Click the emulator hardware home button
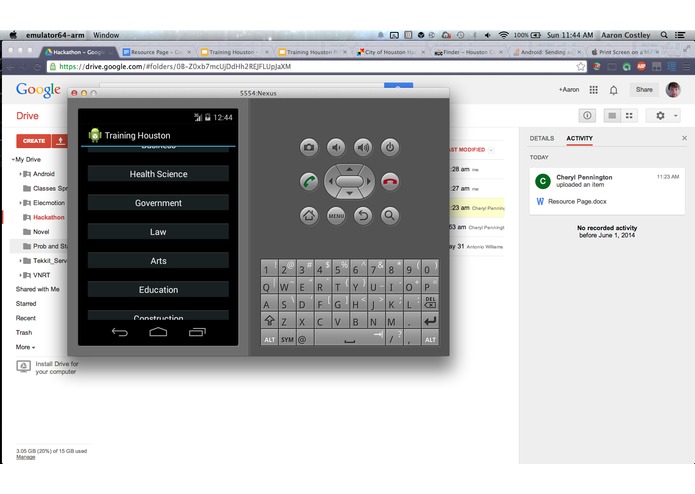 309,216
